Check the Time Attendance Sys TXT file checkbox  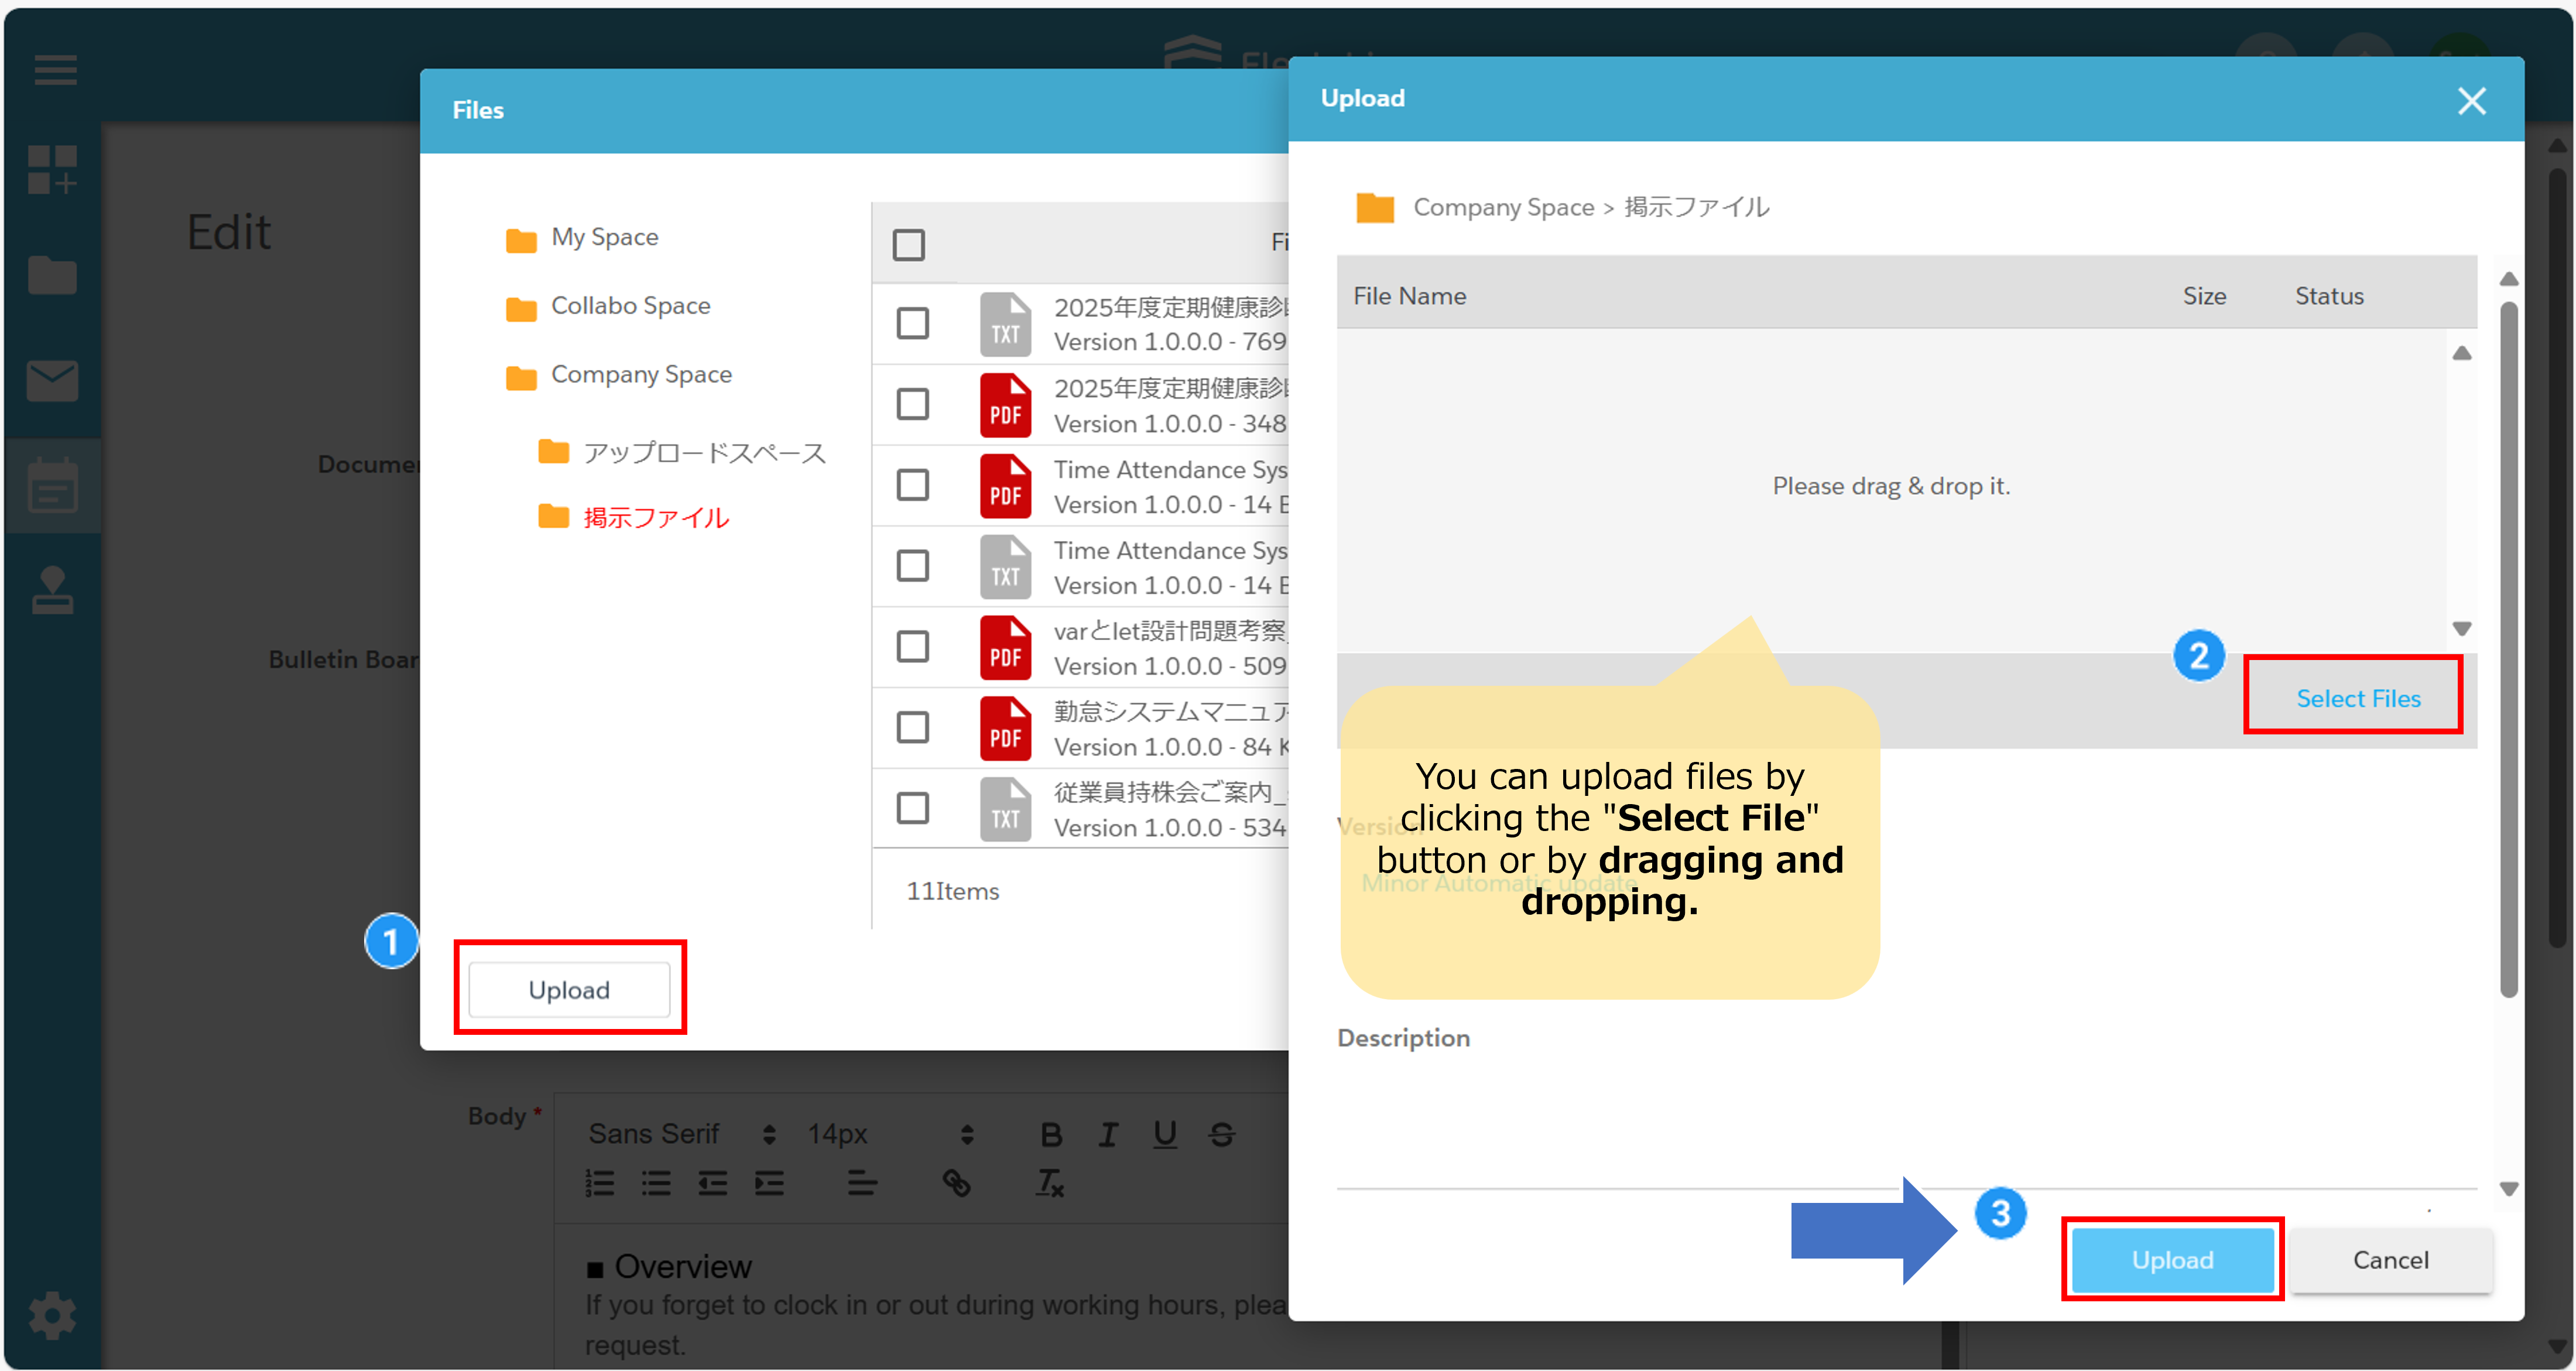point(913,566)
